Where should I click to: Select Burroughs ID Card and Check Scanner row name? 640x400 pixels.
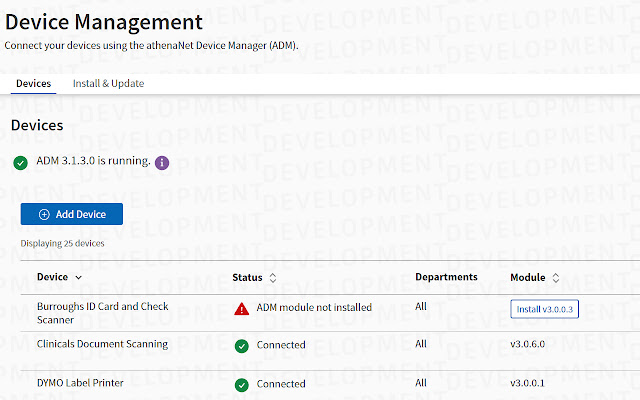coord(102,313)
